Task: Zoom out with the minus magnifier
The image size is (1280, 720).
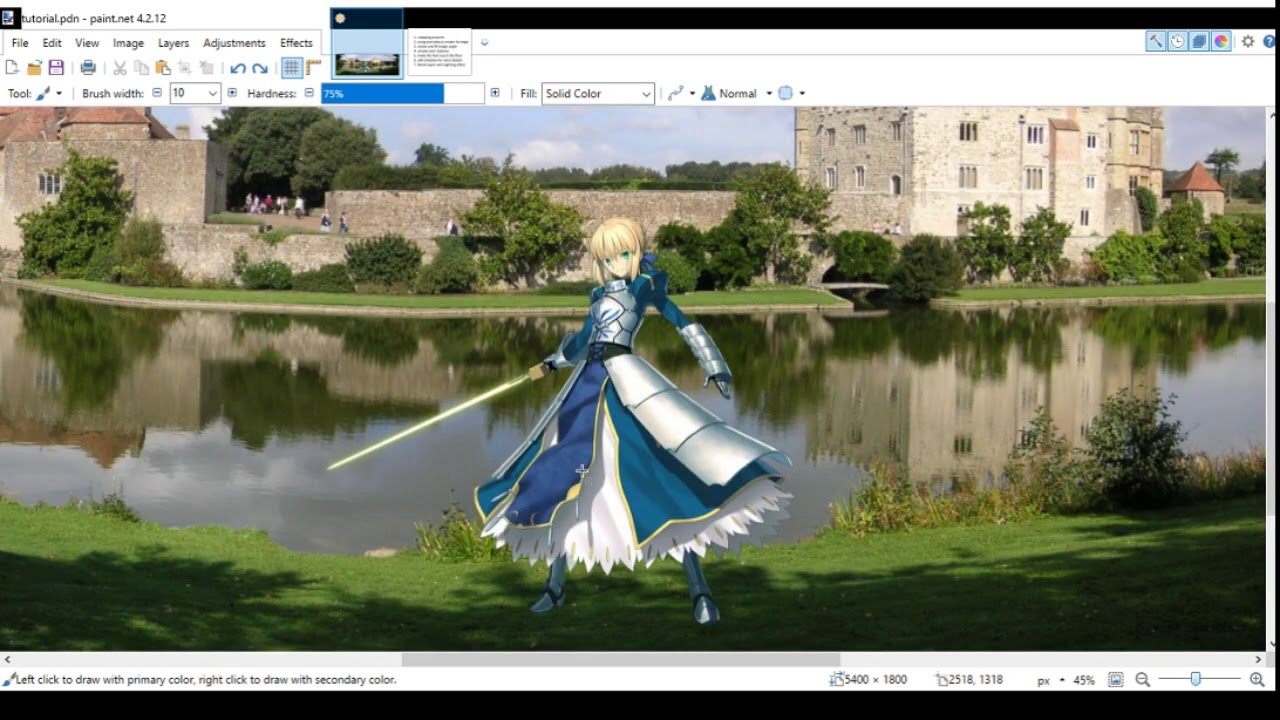Action: pos(1142,680)
